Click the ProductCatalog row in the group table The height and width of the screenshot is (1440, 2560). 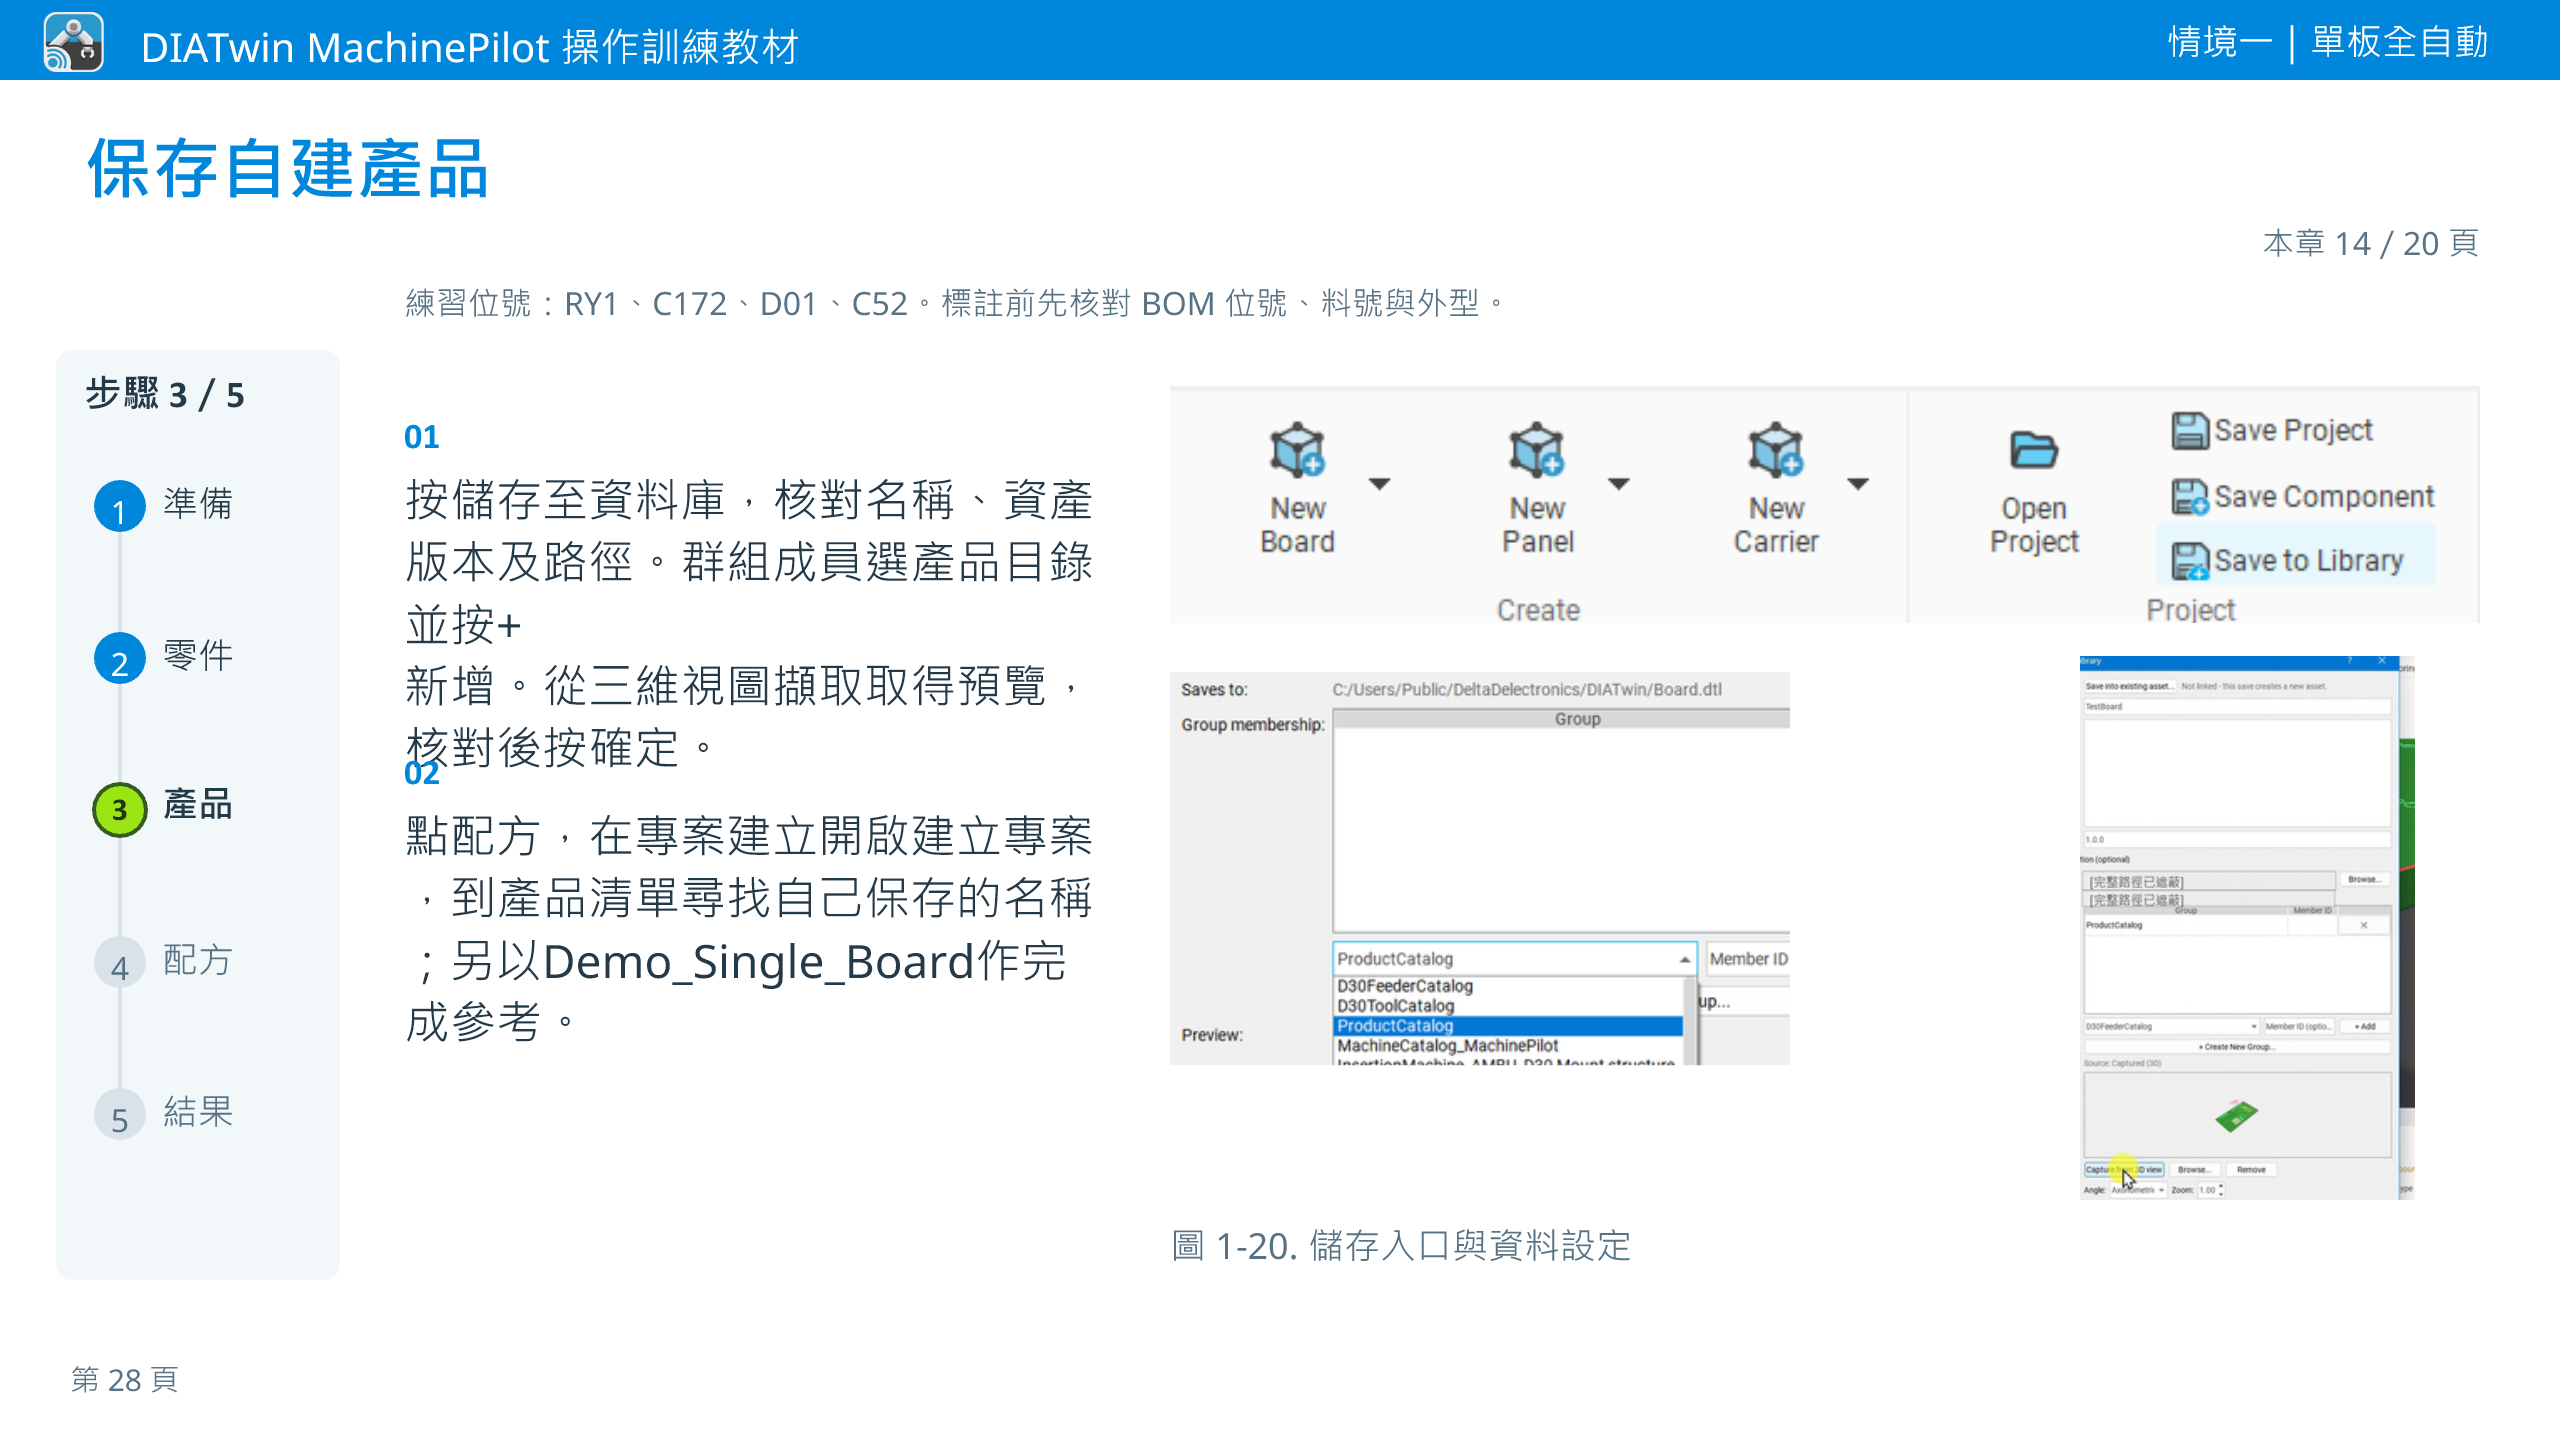(2211, 925)
